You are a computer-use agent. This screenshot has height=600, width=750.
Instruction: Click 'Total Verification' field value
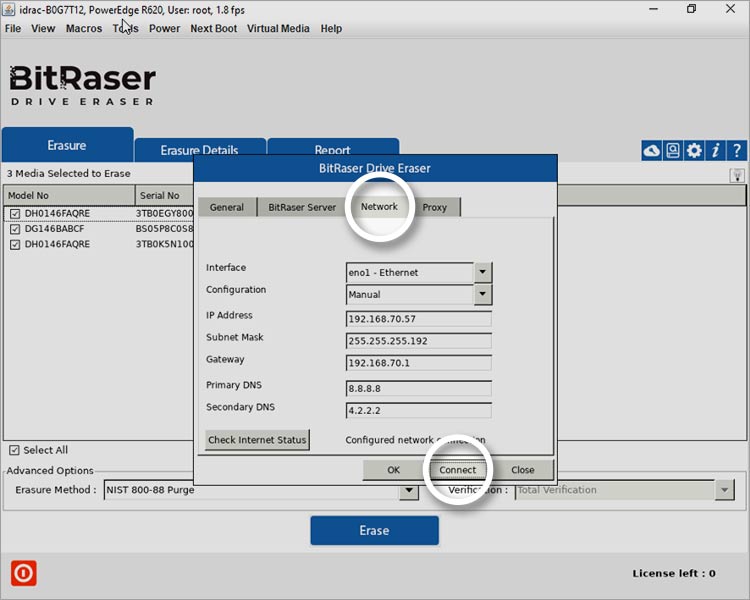(557, 490)
